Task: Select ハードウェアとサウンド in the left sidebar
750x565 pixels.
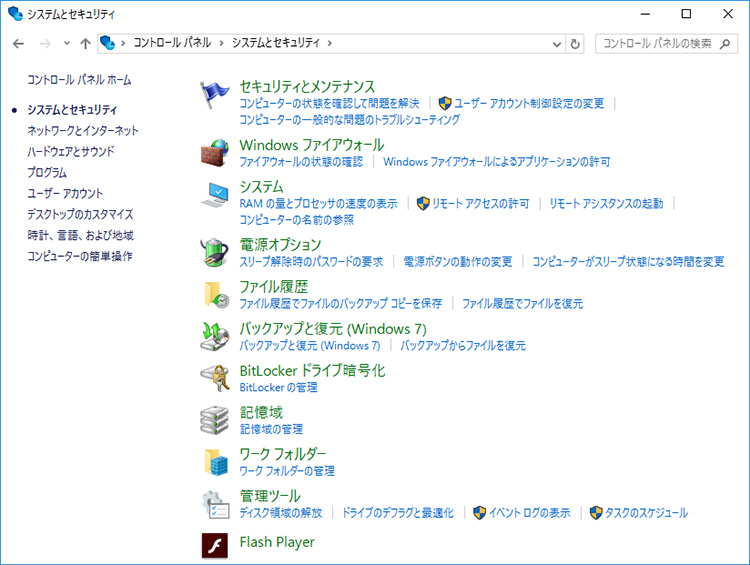Action: [71, 152]
